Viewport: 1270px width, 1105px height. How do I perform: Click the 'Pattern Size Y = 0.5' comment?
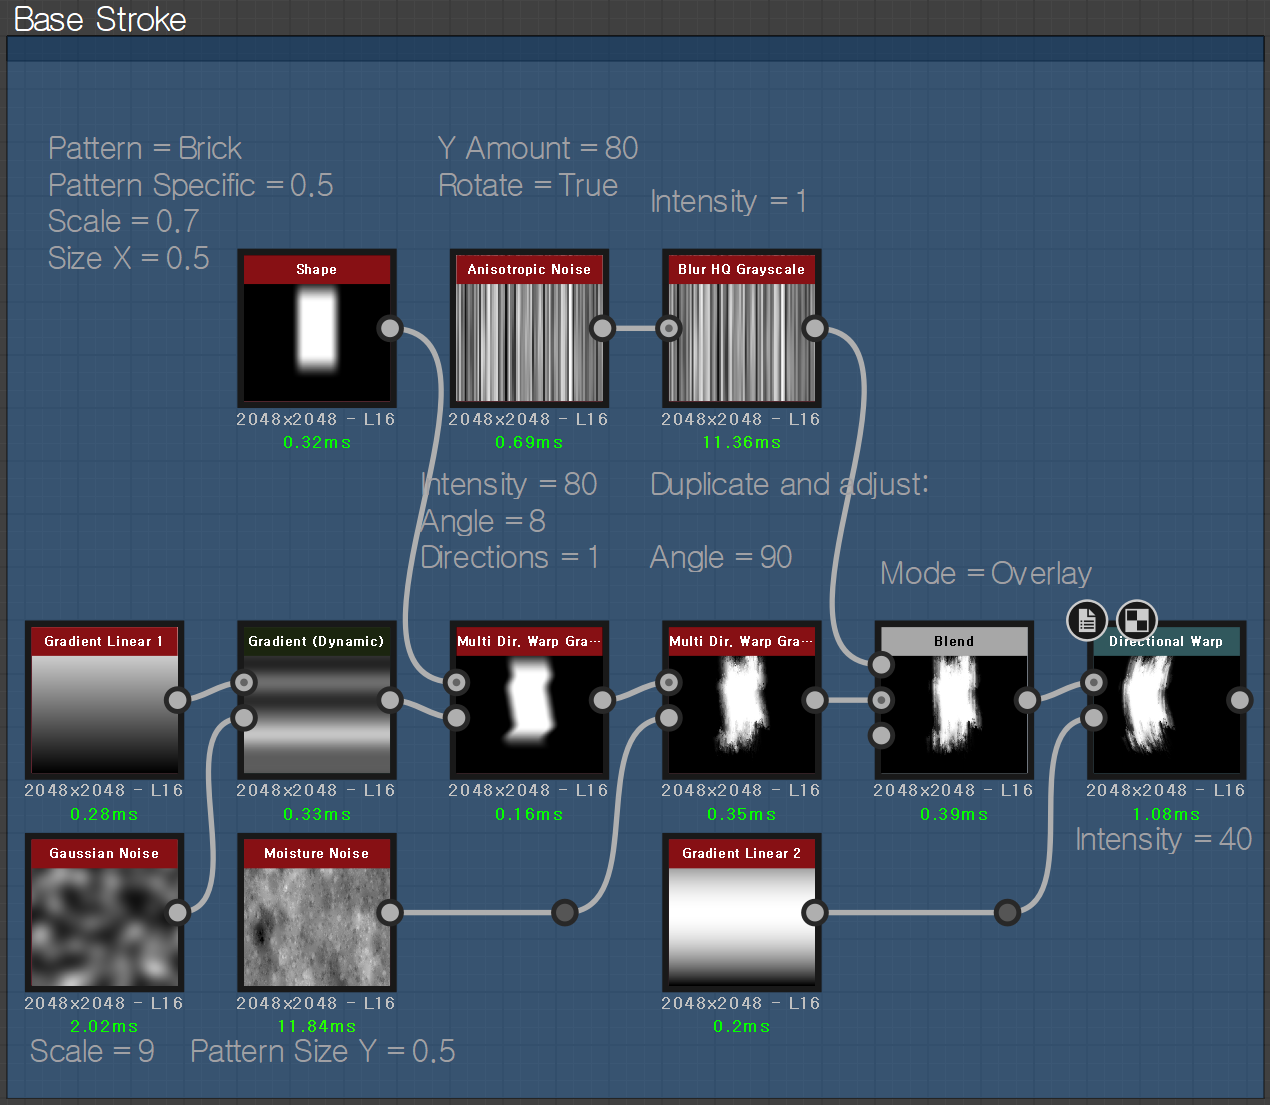click(323, 1052)
